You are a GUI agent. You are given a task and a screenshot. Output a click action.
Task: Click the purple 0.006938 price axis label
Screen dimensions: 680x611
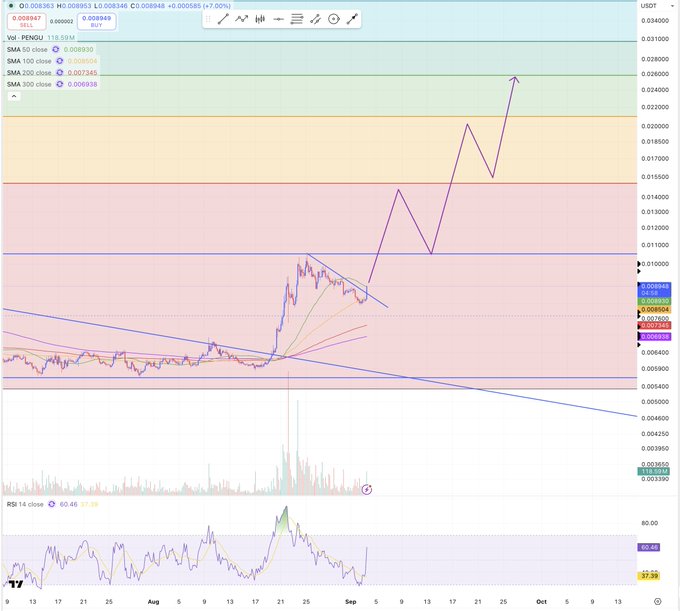coord(655,337)
